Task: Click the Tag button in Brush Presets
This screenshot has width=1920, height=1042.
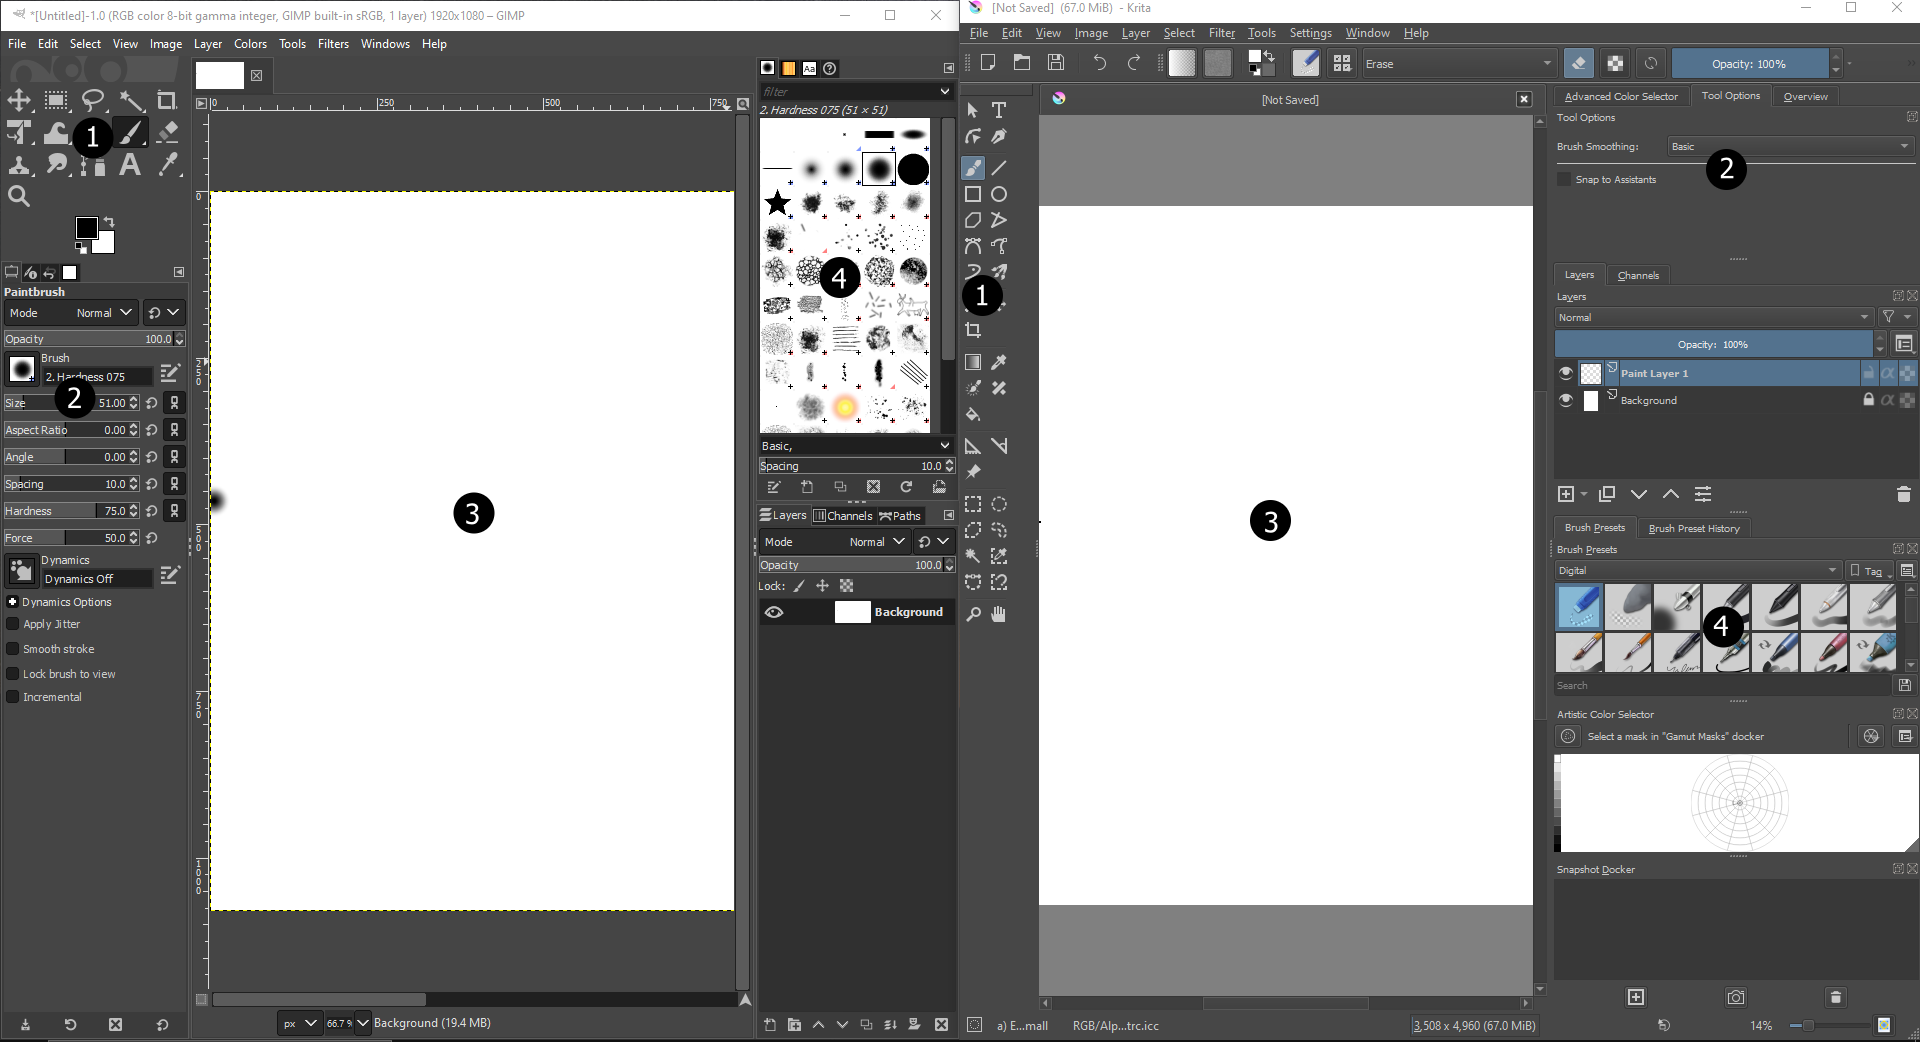Action: [x=1868, y=570]
